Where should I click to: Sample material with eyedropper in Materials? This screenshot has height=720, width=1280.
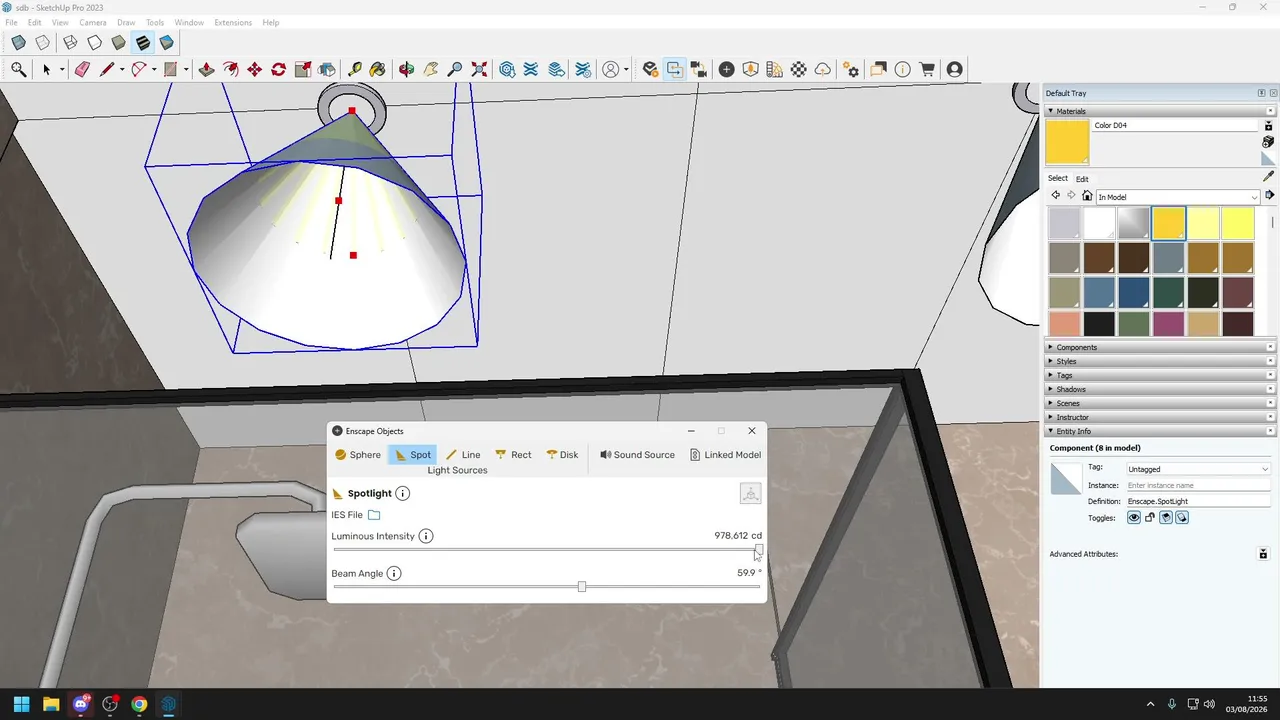(1268, 177)
